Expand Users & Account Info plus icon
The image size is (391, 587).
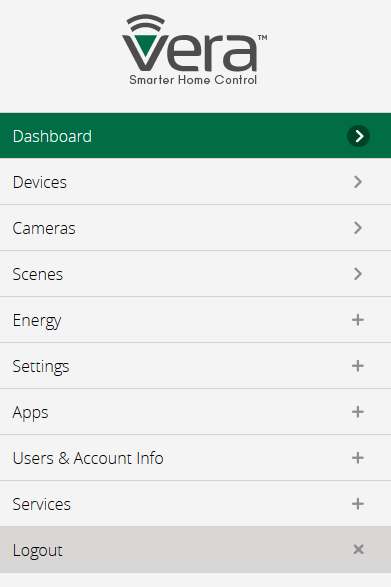(358, 458)
